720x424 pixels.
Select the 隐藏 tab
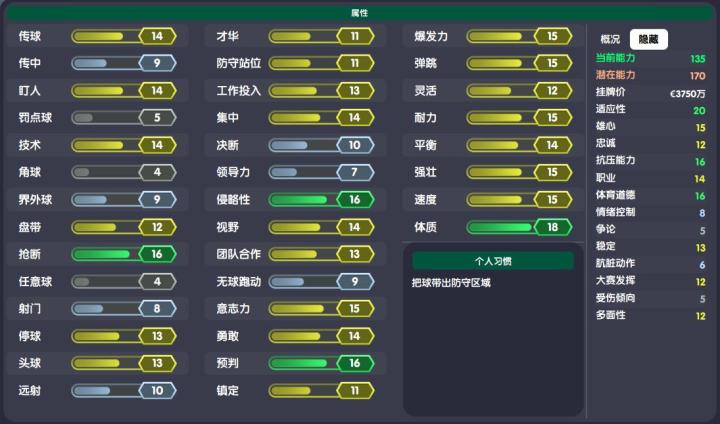pos(649,39)
